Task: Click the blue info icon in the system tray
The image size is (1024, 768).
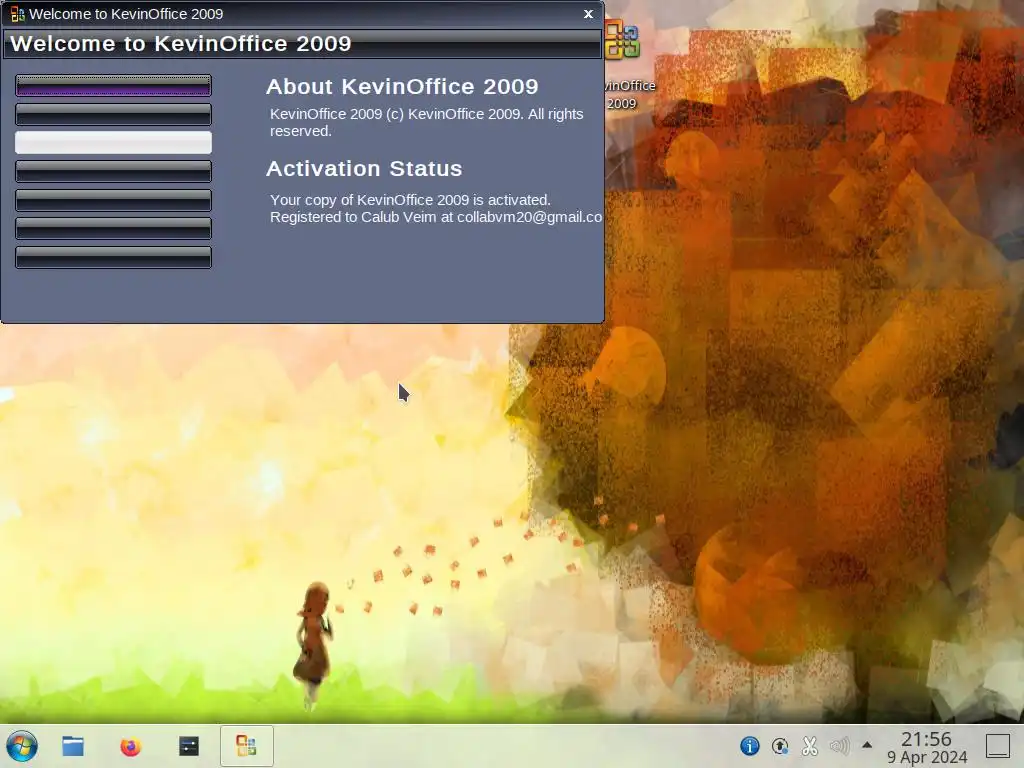Action: (750, 745)
